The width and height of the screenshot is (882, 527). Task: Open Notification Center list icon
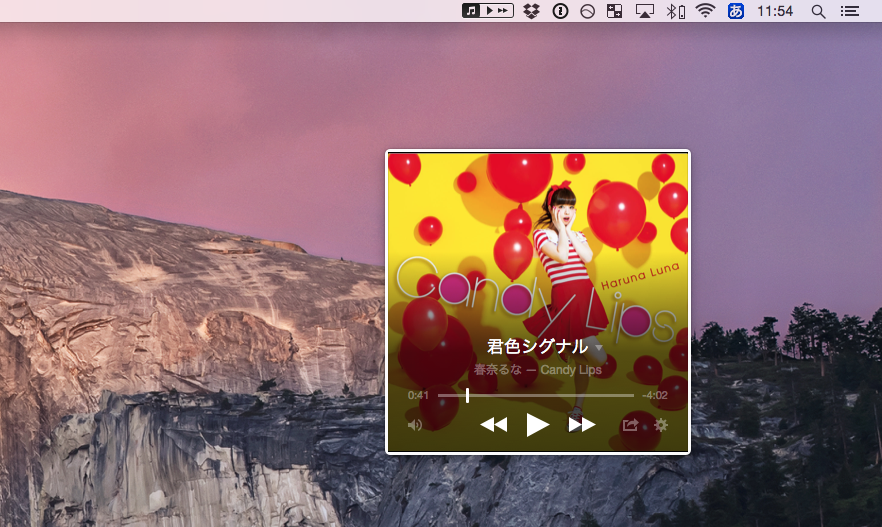coord(850,11)
